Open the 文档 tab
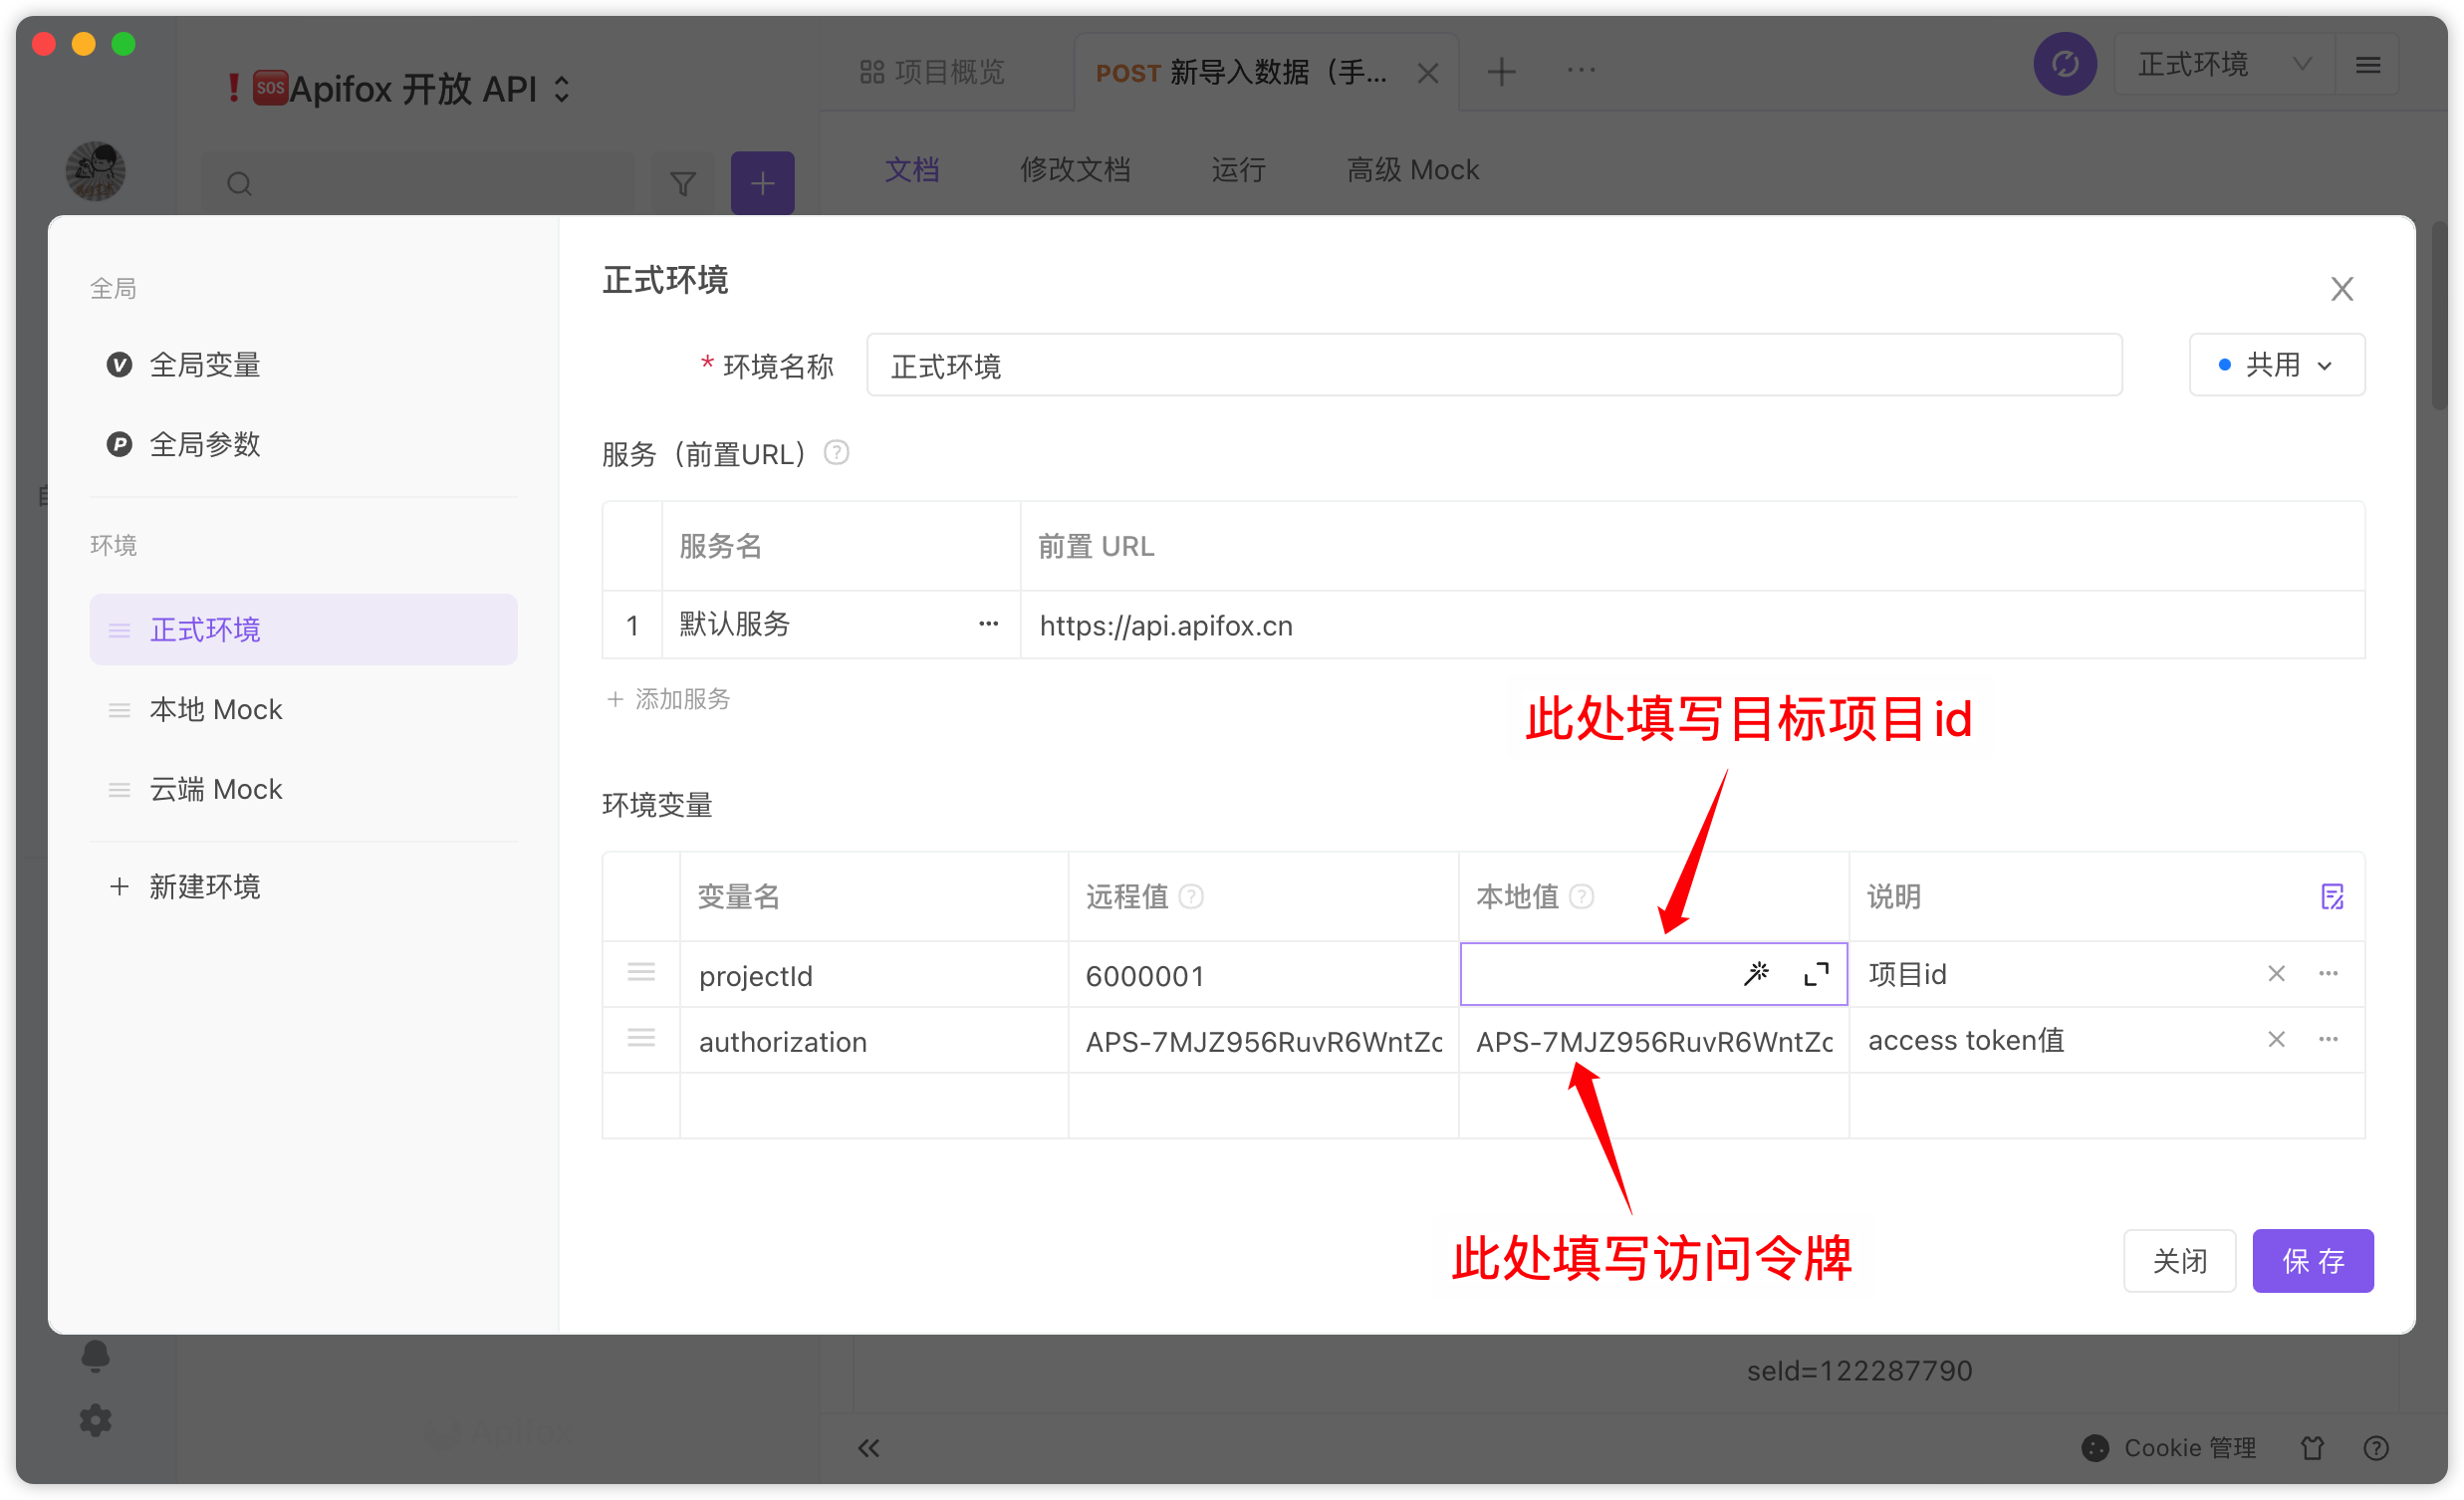Viewport: 2464px width, 1500px height. pos(911,169)
